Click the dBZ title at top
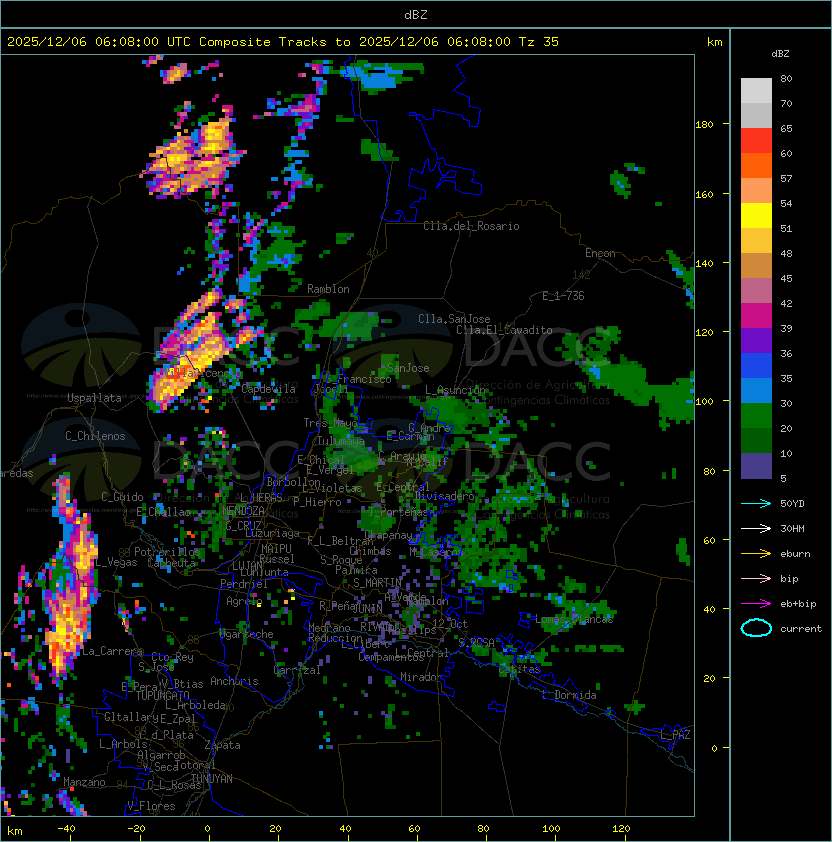 (x=416, y=14)
